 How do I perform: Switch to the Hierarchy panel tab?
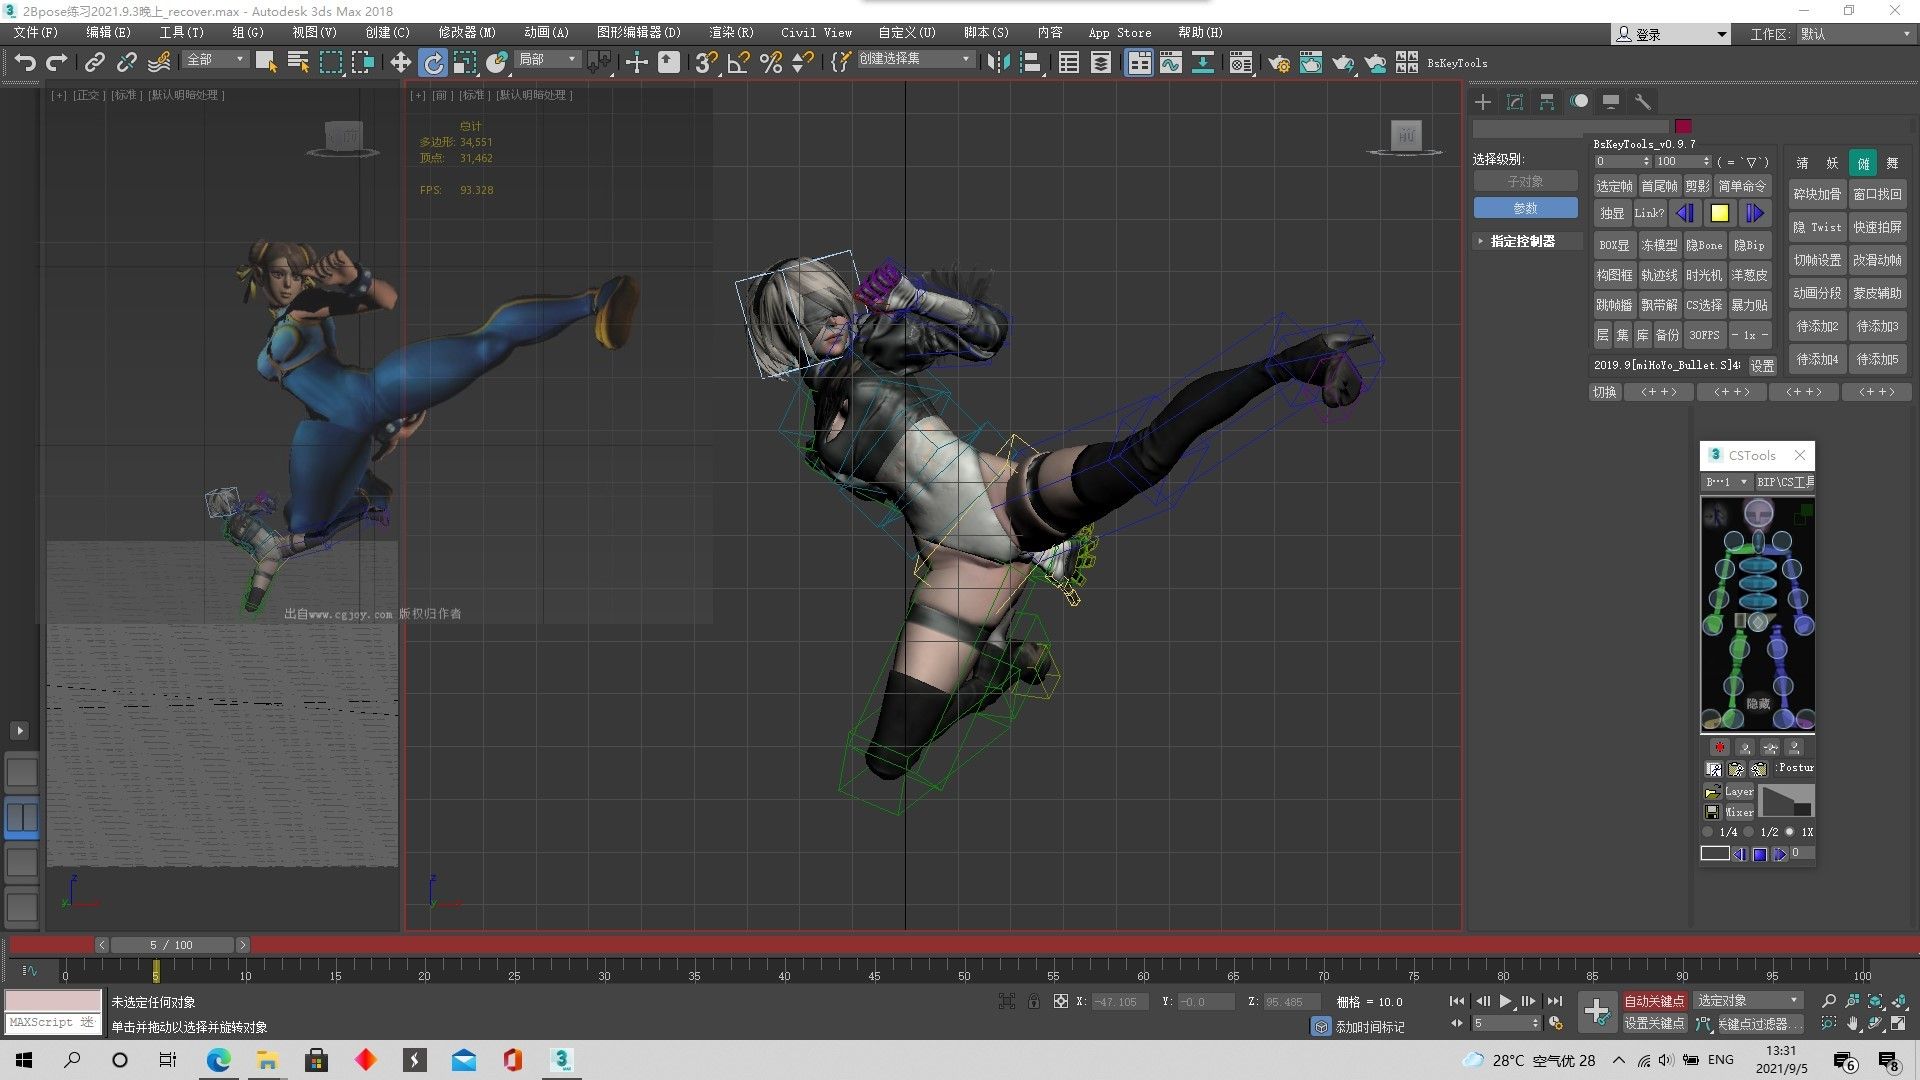tap(1547, 101)
